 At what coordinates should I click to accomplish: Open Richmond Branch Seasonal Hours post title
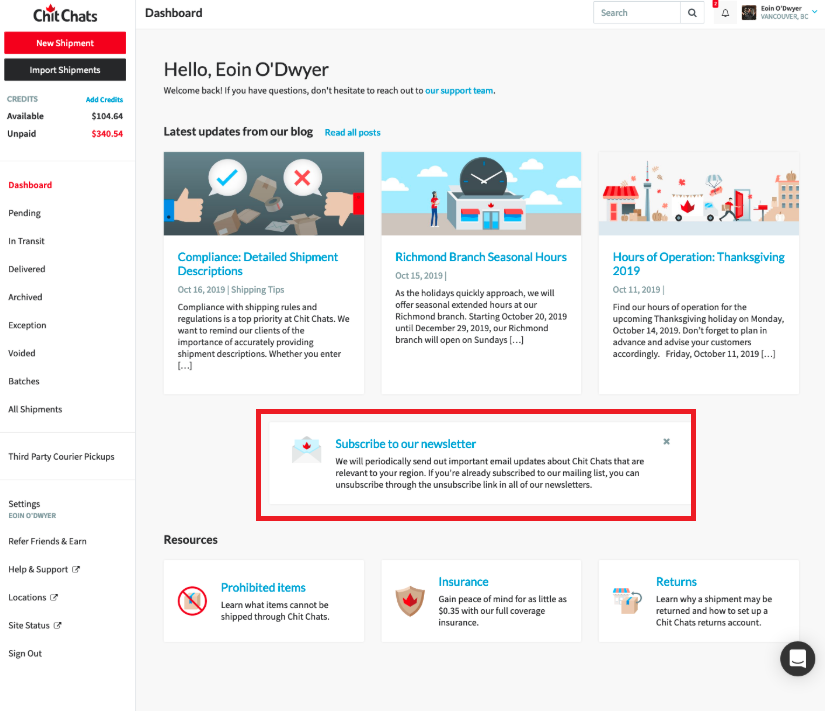click(x=481, y=257)
